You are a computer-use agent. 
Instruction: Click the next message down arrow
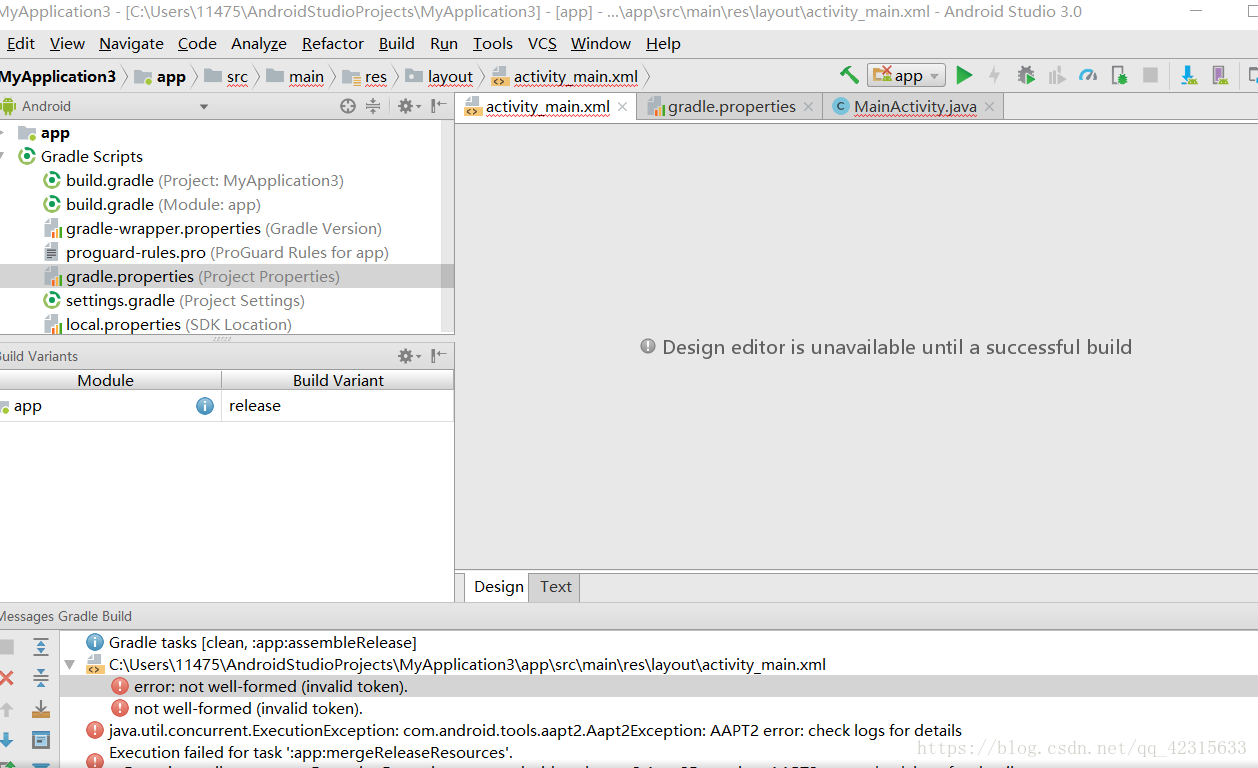[x=6, y=740]
